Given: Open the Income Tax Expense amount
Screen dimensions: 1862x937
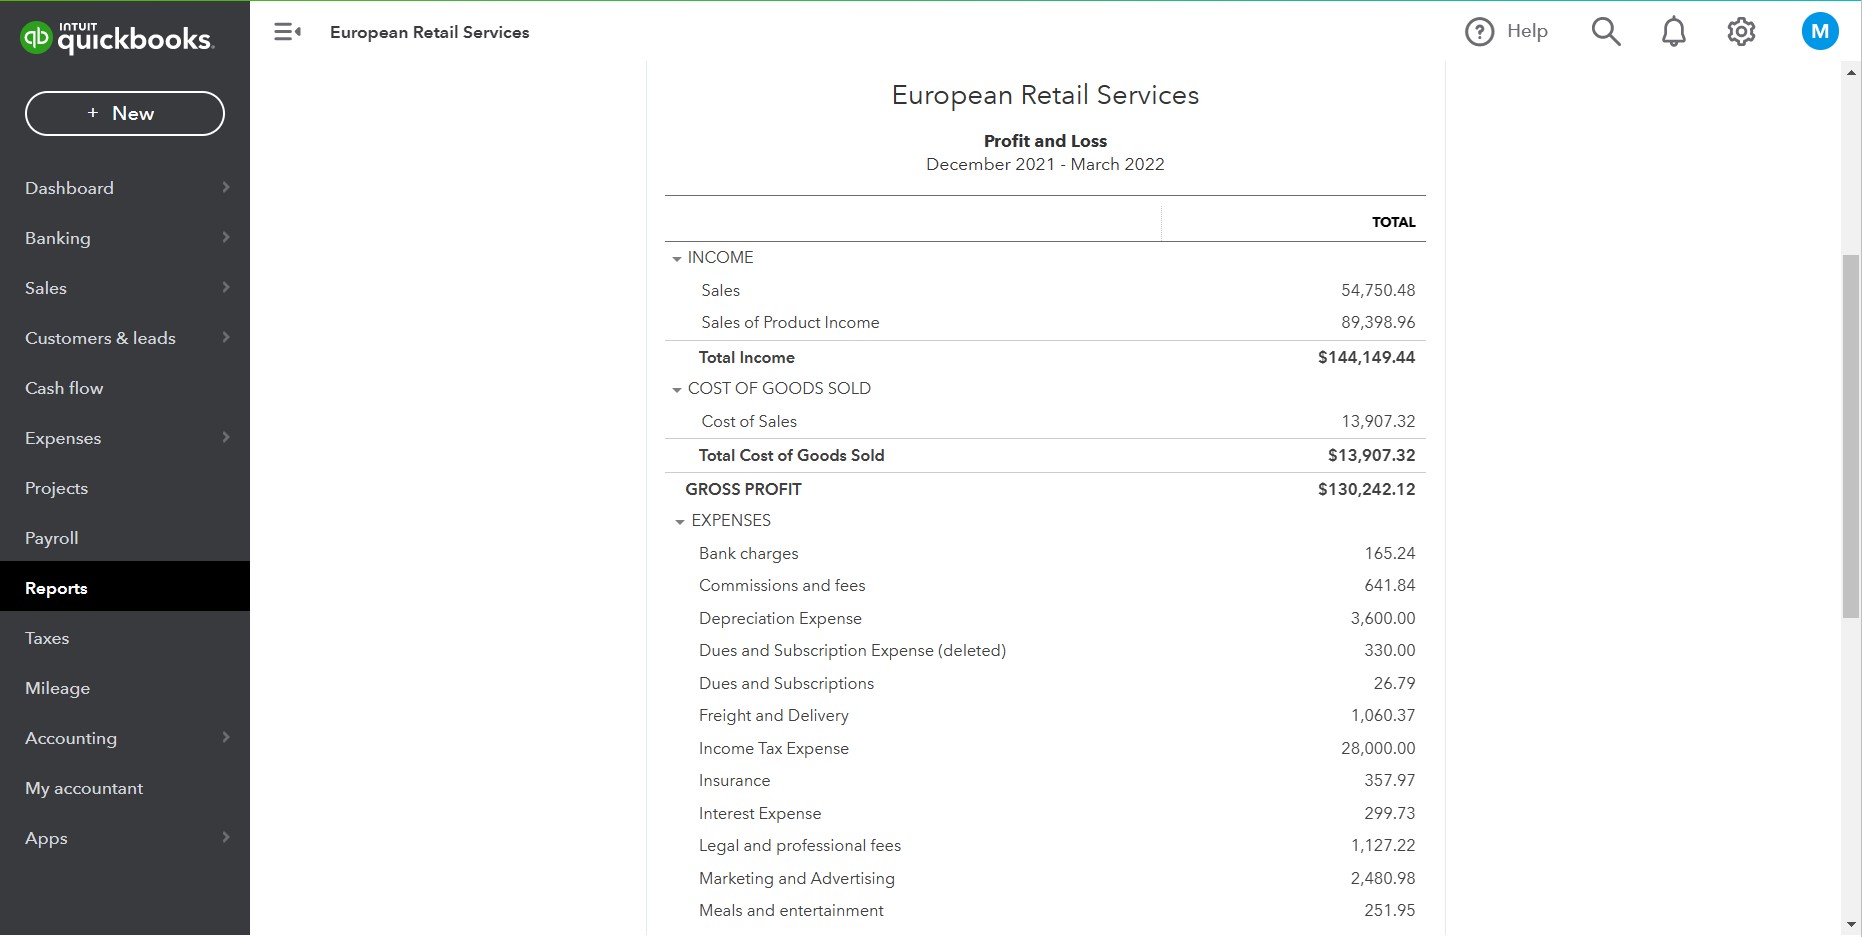Looking at the screenshot, I should point(1378,748).
